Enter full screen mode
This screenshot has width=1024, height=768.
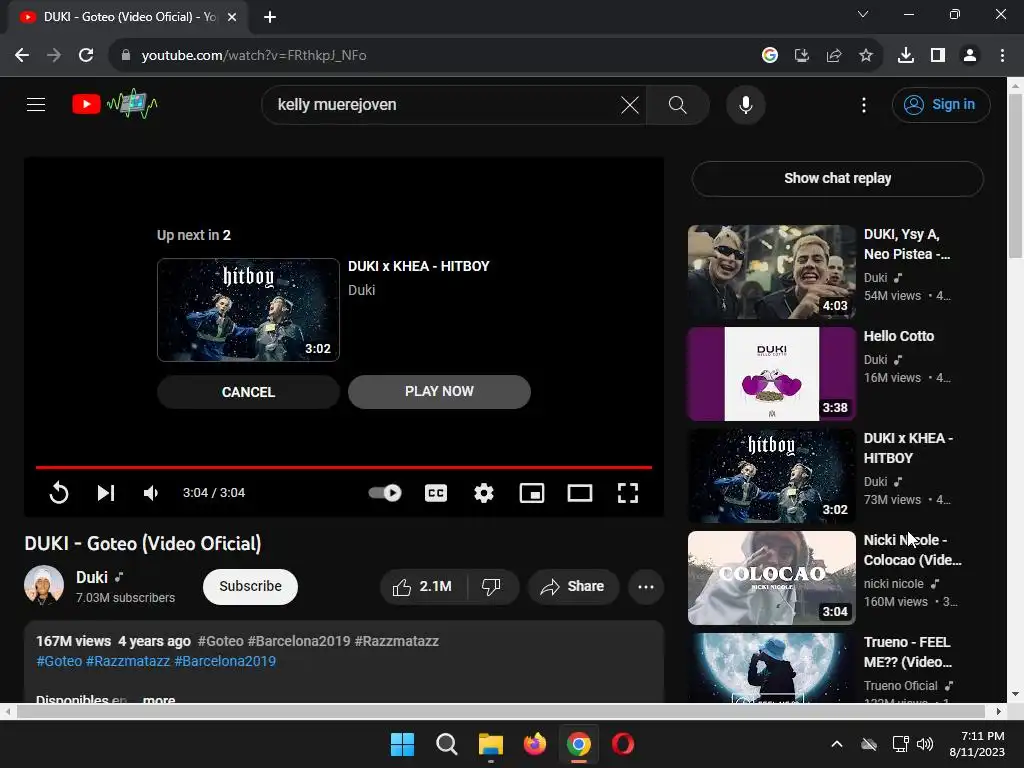(628, 492)
